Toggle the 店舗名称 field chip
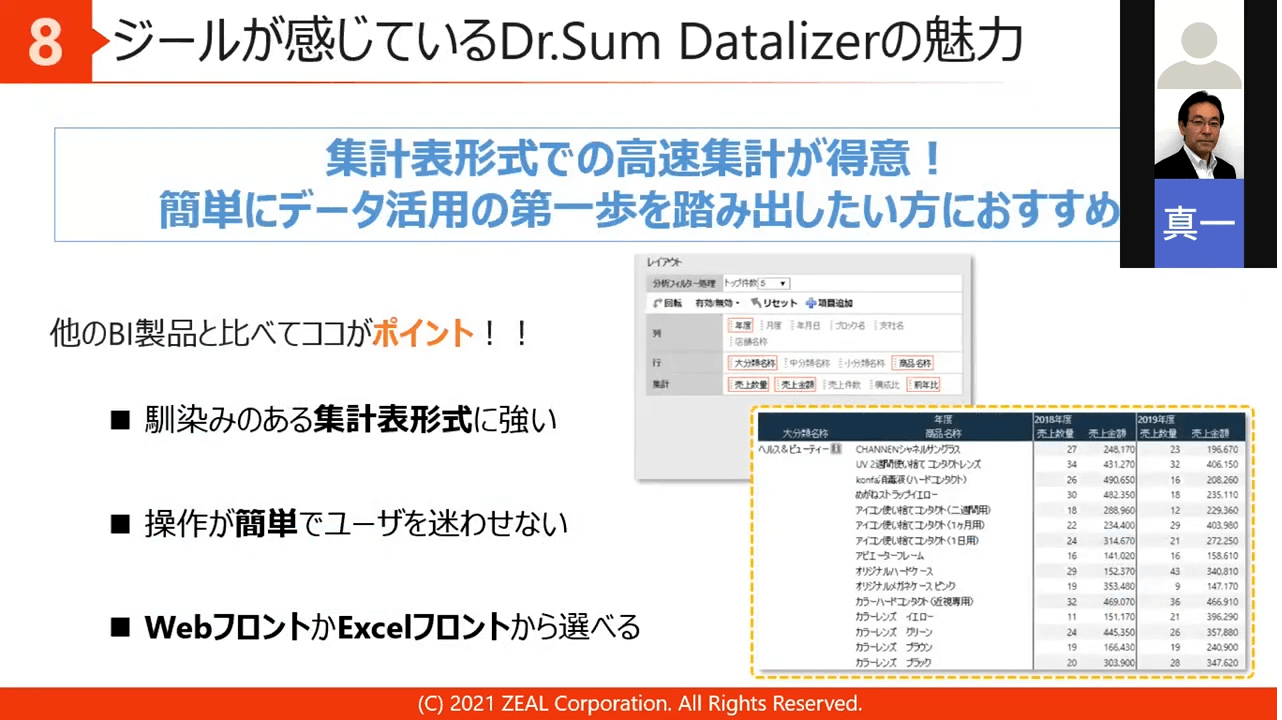The width and height of the screenshot is (1282, 720). click(749, 341)
